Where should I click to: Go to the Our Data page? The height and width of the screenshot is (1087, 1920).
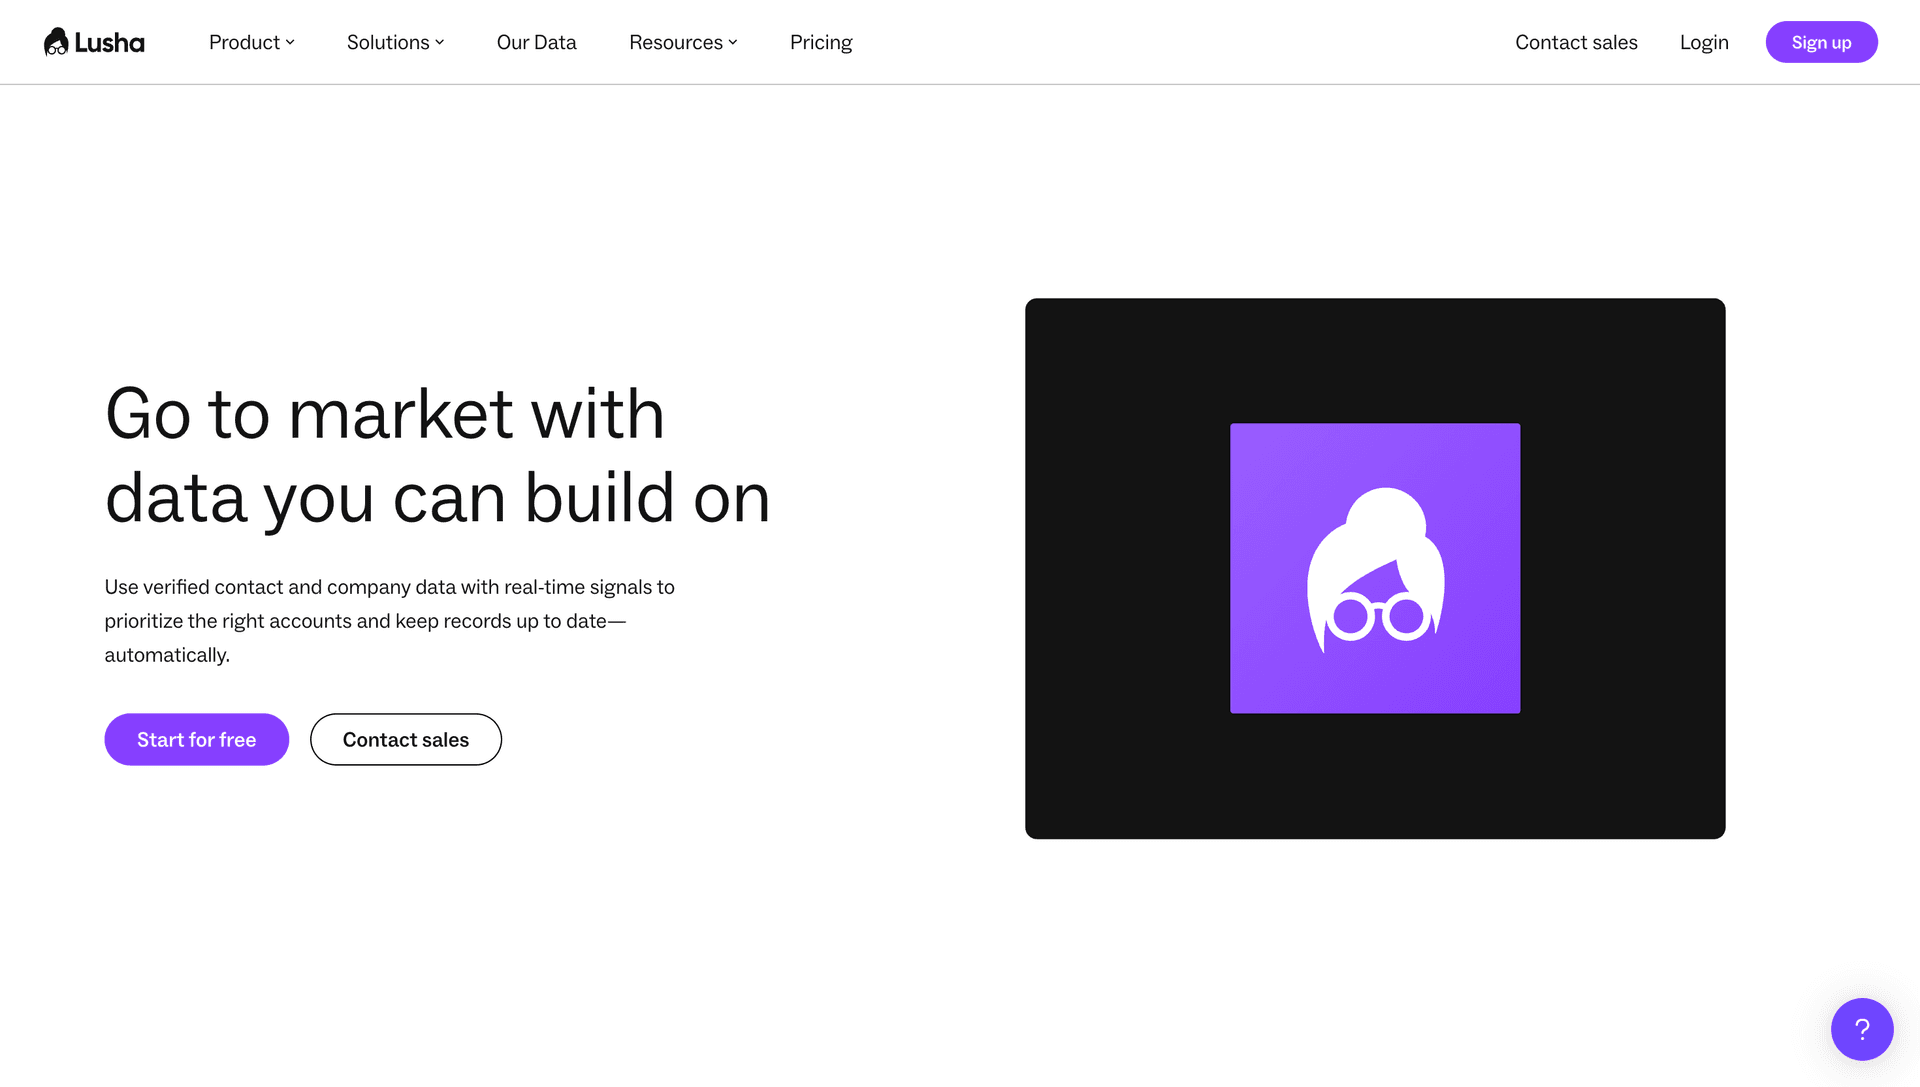[536, 42]
